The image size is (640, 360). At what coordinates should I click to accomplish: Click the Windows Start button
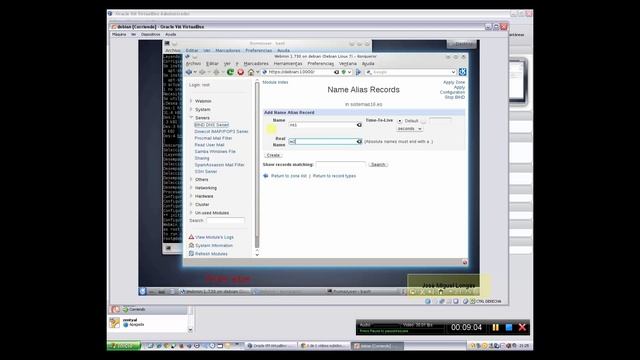[124, 346]
